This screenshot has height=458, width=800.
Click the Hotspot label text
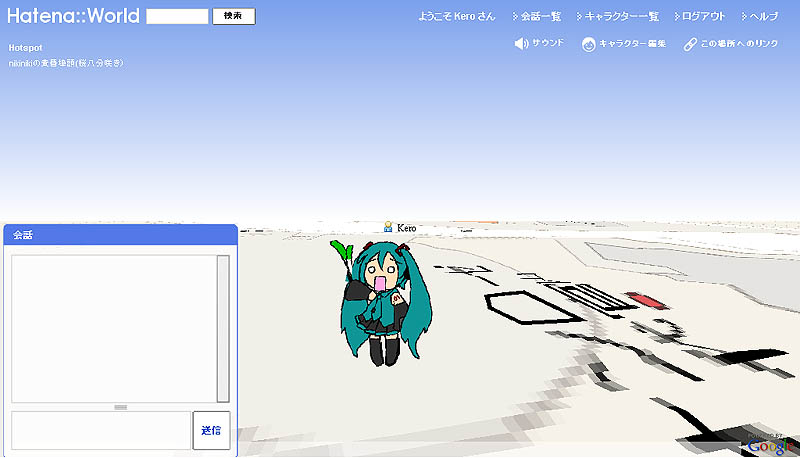[x=26, y=48]
